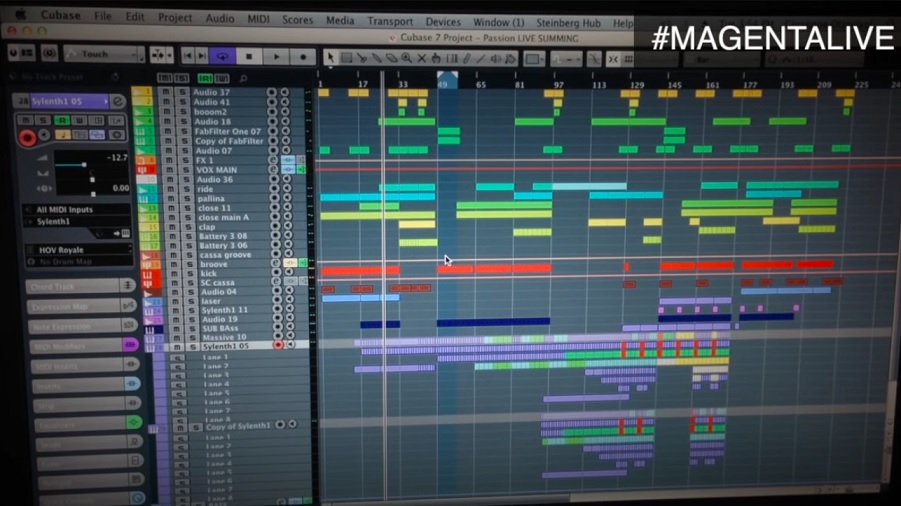Activate the Zoom magnifier tool
Screen dimensions: 901x506
pos(406,58)
